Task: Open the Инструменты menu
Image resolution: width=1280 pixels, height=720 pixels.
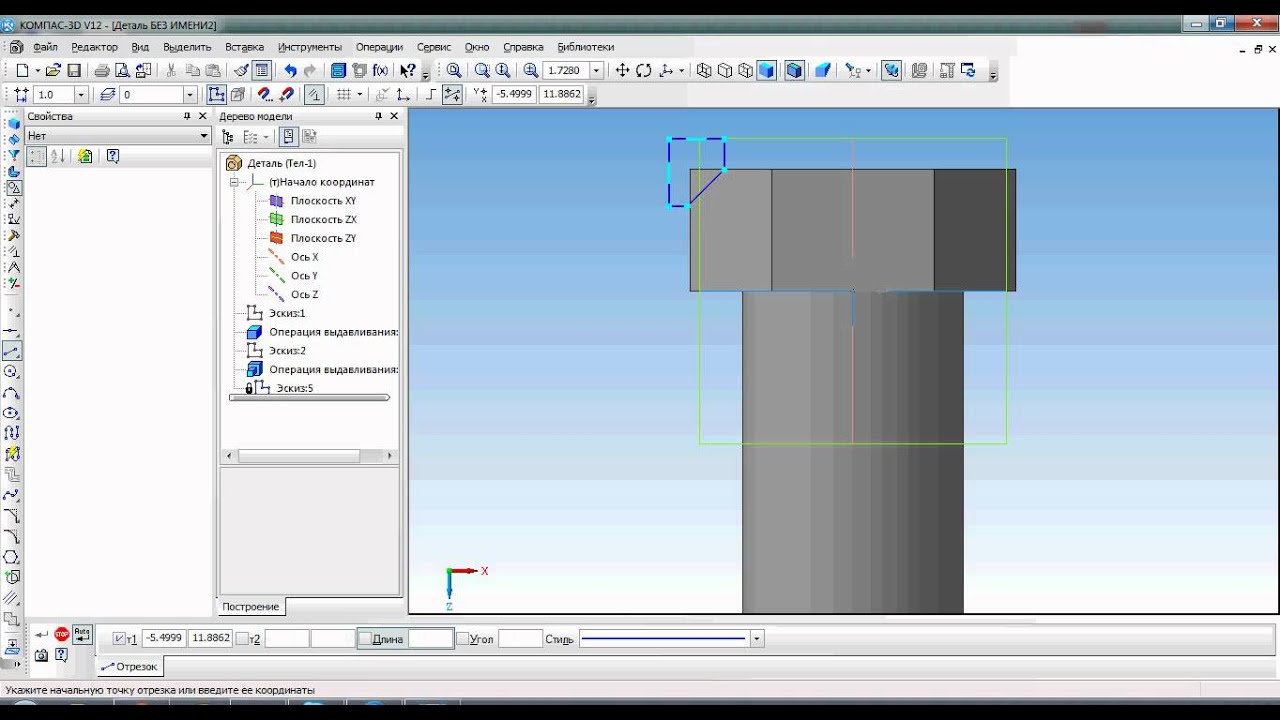Action: click(310, 47)
